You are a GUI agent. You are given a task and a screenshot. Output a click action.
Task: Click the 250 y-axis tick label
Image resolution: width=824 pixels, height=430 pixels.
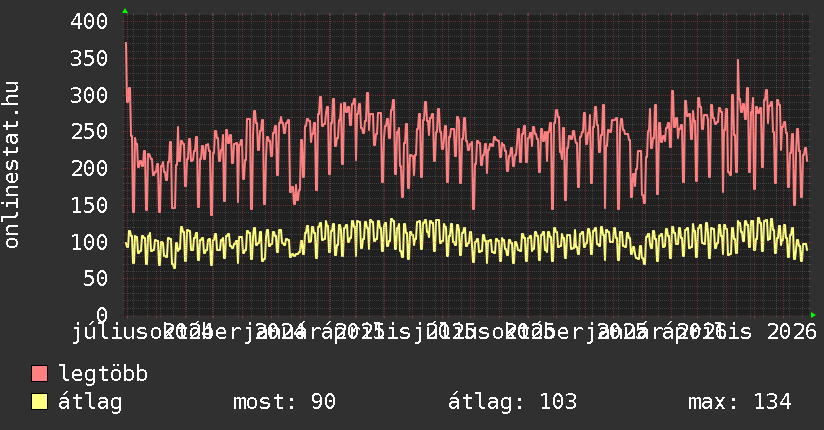click(x=89, y=131)
